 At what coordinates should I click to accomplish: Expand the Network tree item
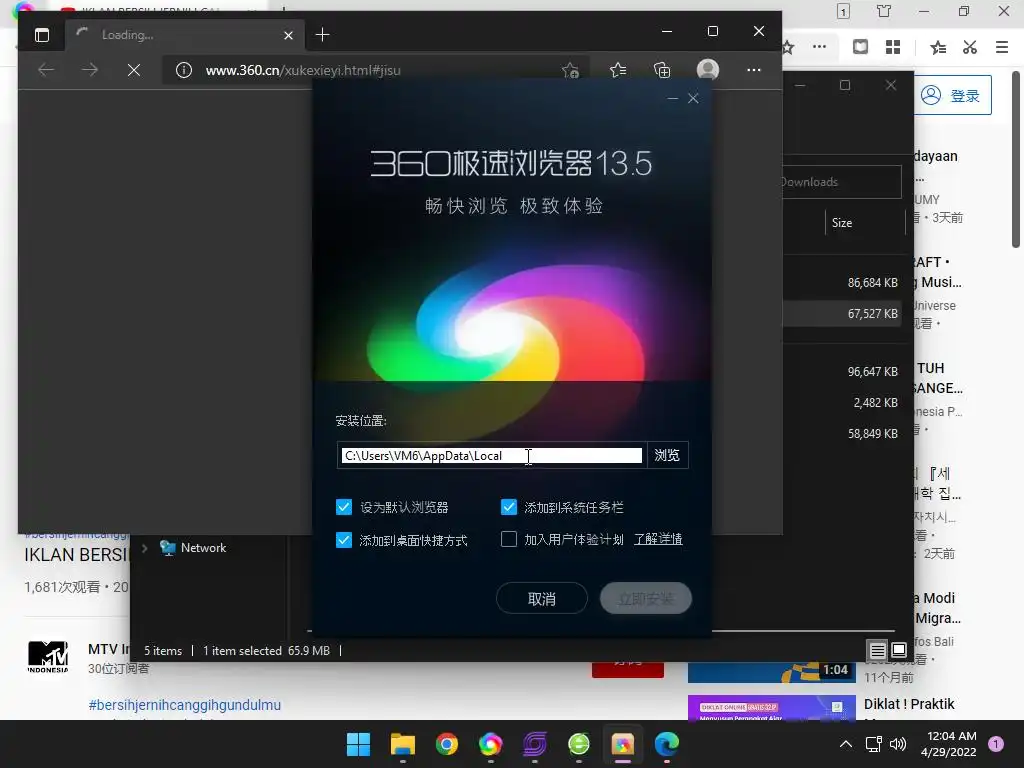(144, 548)
